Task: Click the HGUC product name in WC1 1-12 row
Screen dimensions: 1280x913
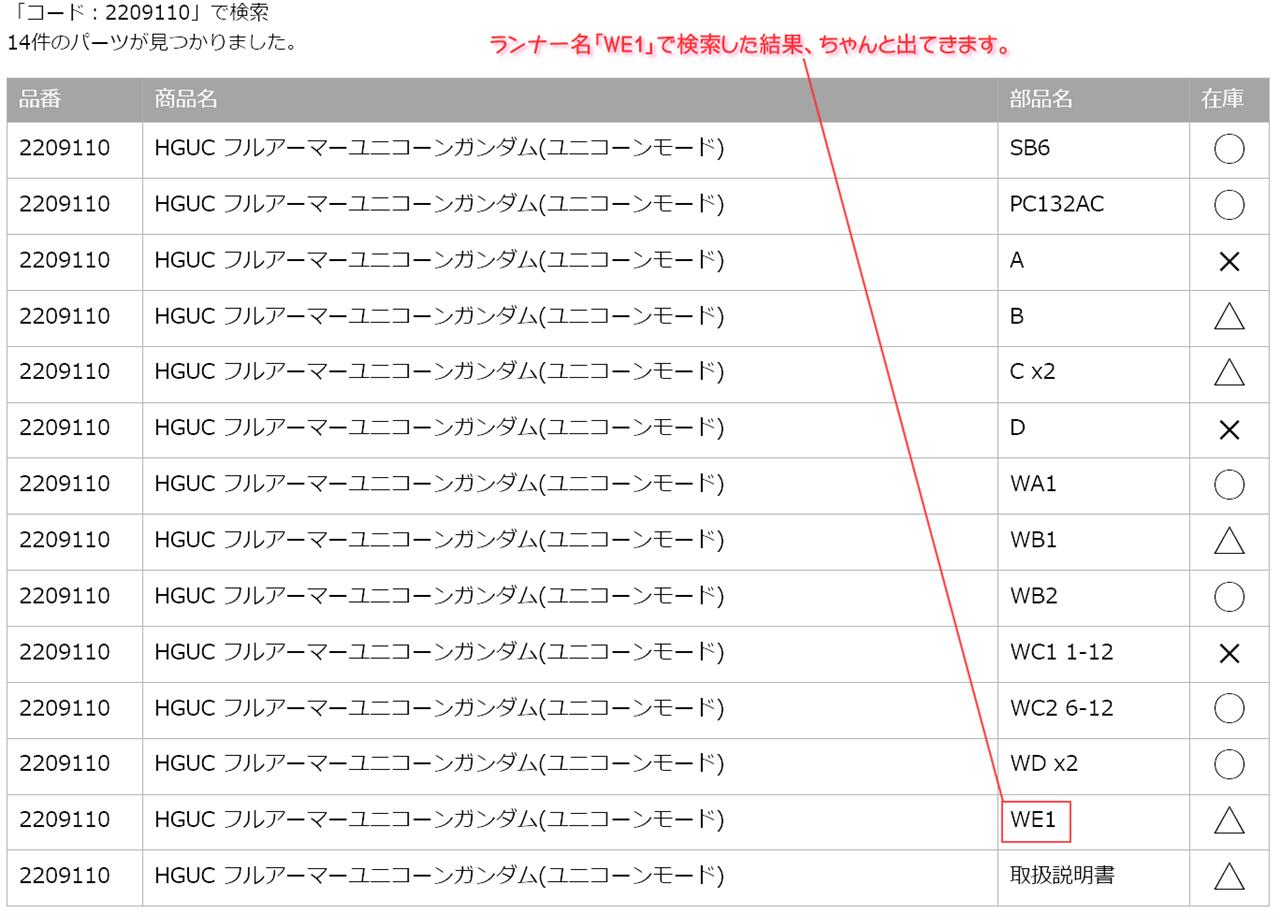Action: (x=439, y=651)
